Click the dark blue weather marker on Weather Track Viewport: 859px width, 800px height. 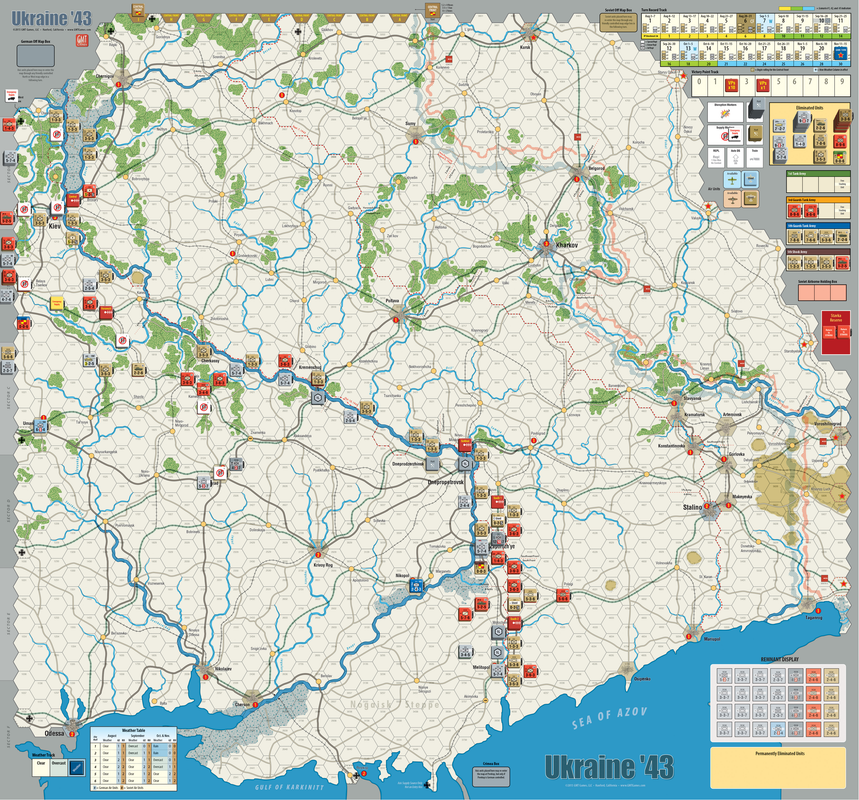pyautogui.click(x=77, y=768)
